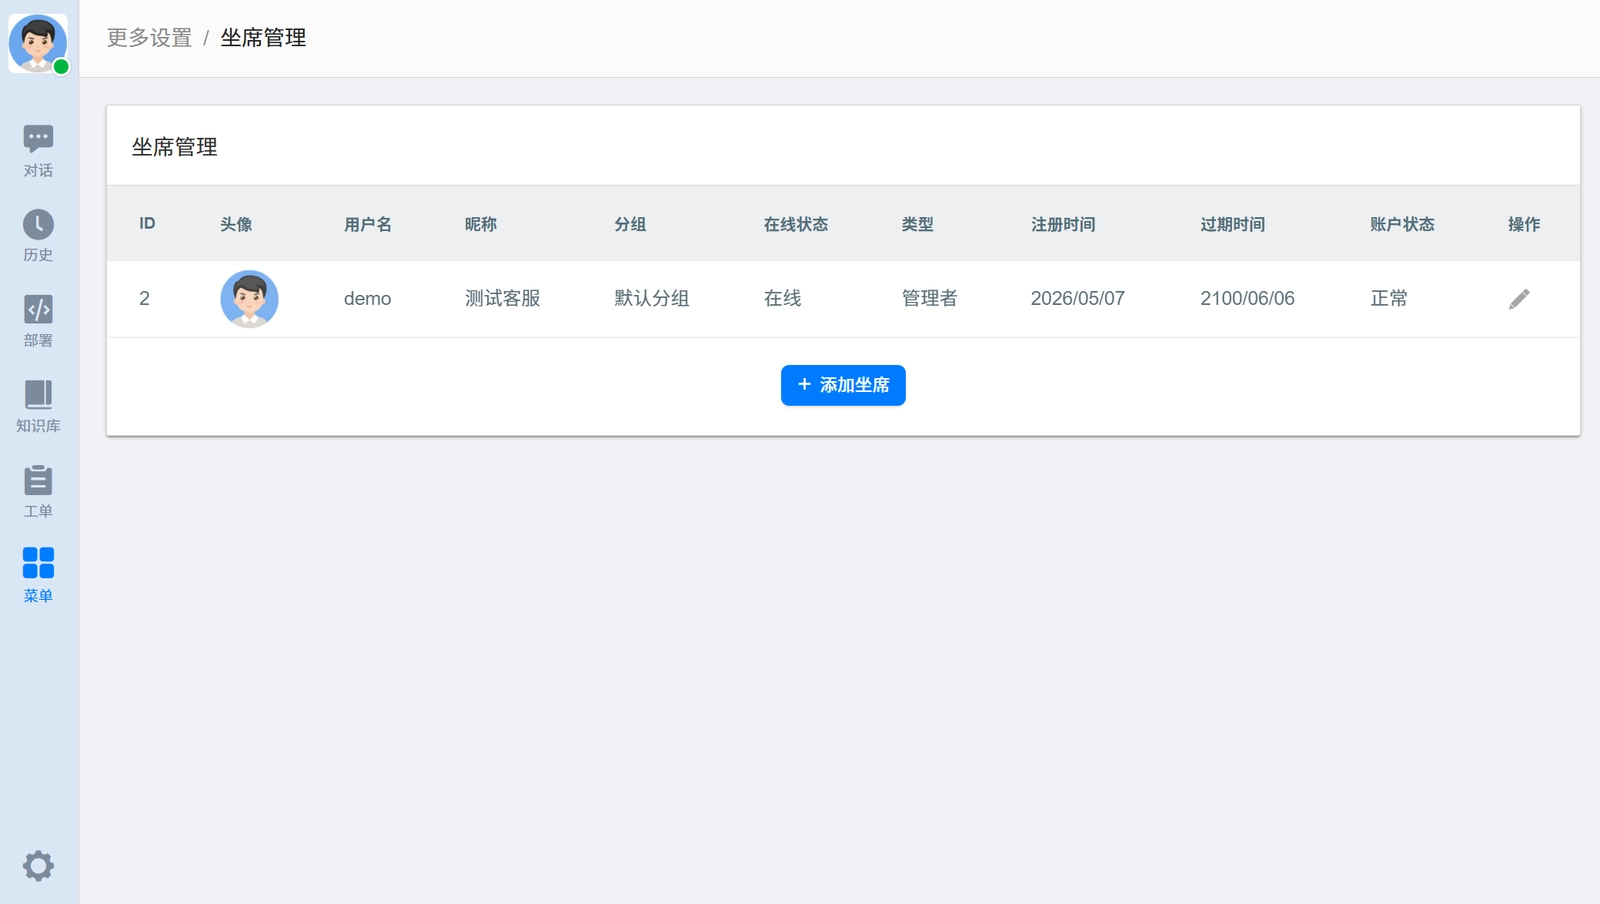Image resolution: width=1600 pixels, height=904 pixels.
Task: Click the demo row avatar thumbnail
Action: pyautogui.click(x=249, y=299)
